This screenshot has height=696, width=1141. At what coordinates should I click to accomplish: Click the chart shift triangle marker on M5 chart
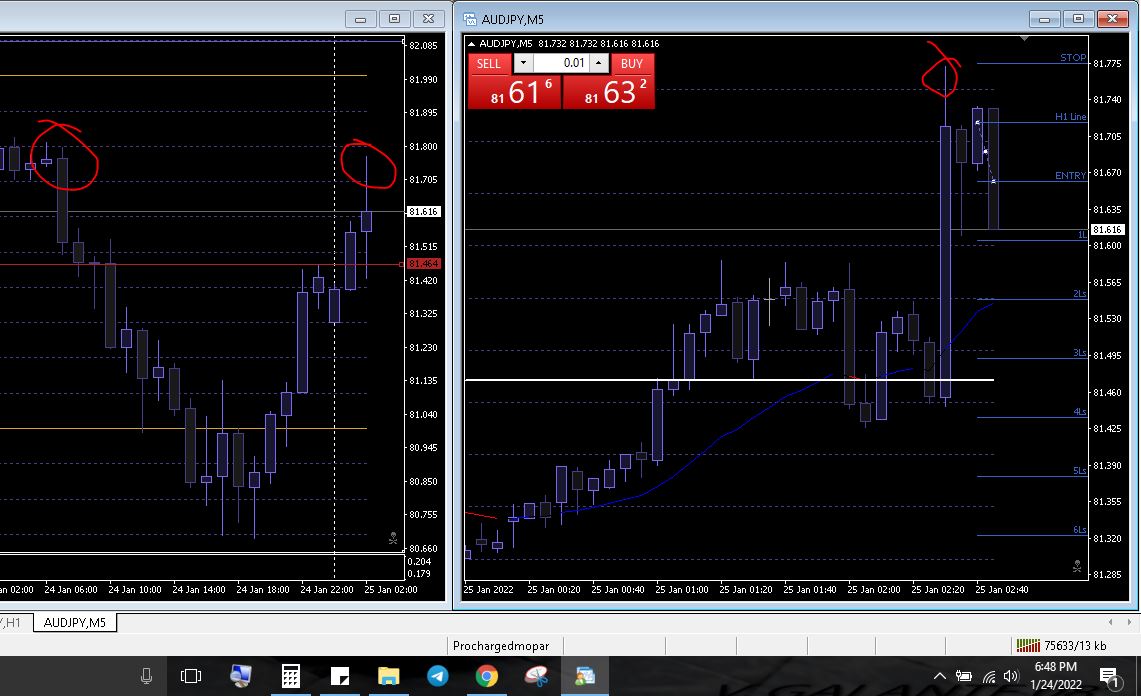pyautogui.click(x=1025, y=39)
